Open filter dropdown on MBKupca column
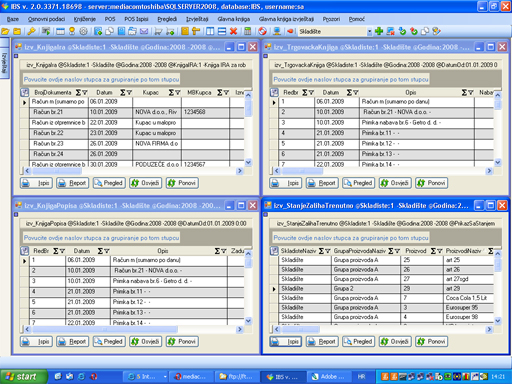The width and height of the screenshot is (512, 384). (226, 93)
